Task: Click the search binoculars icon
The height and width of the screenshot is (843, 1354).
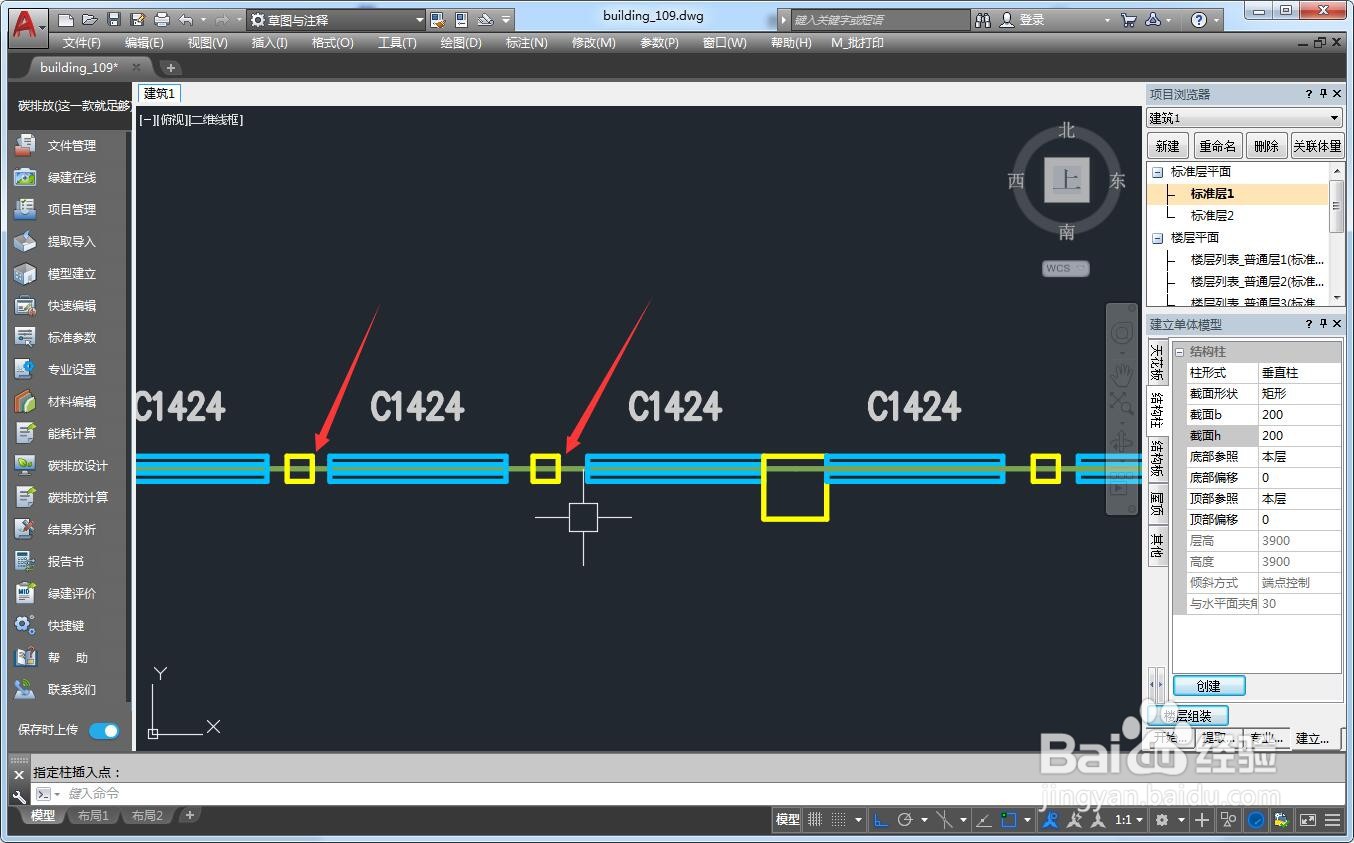Action: pos(983,20)
